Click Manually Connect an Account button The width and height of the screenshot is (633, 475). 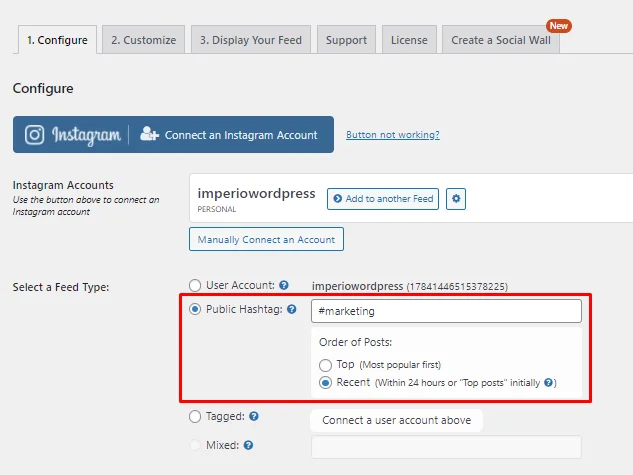pyautogui.click(x=266, y=239)
